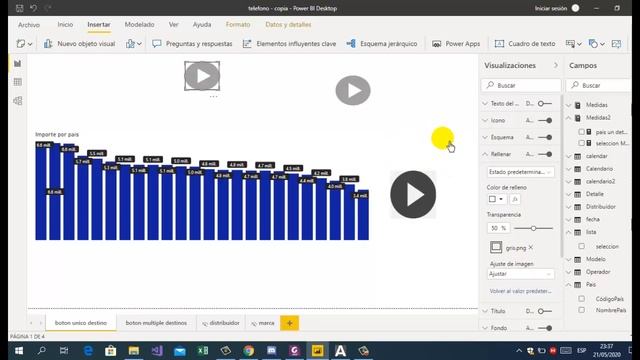
Task: Open more options ellipsis under selected button
Action: click(213, 96)
